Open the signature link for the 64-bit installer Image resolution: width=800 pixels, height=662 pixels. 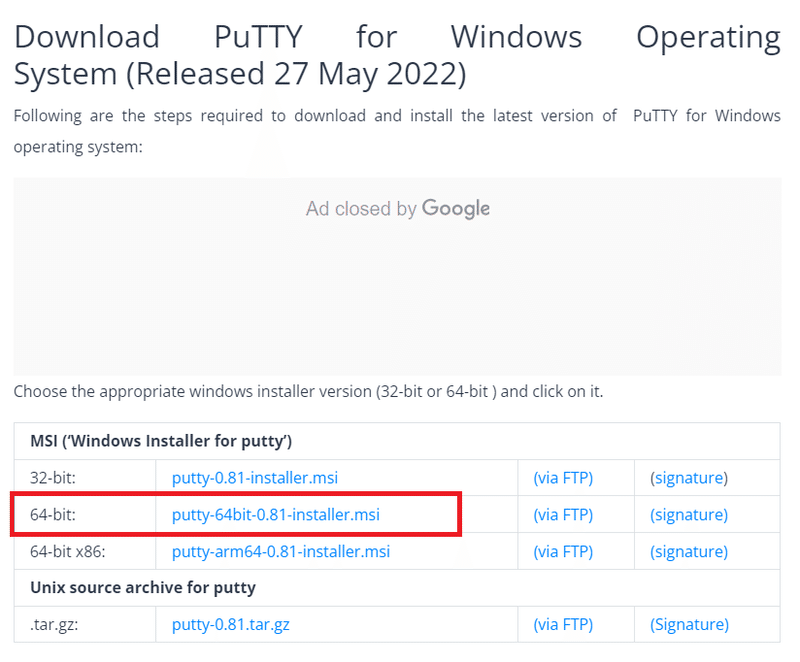[689, 515]
